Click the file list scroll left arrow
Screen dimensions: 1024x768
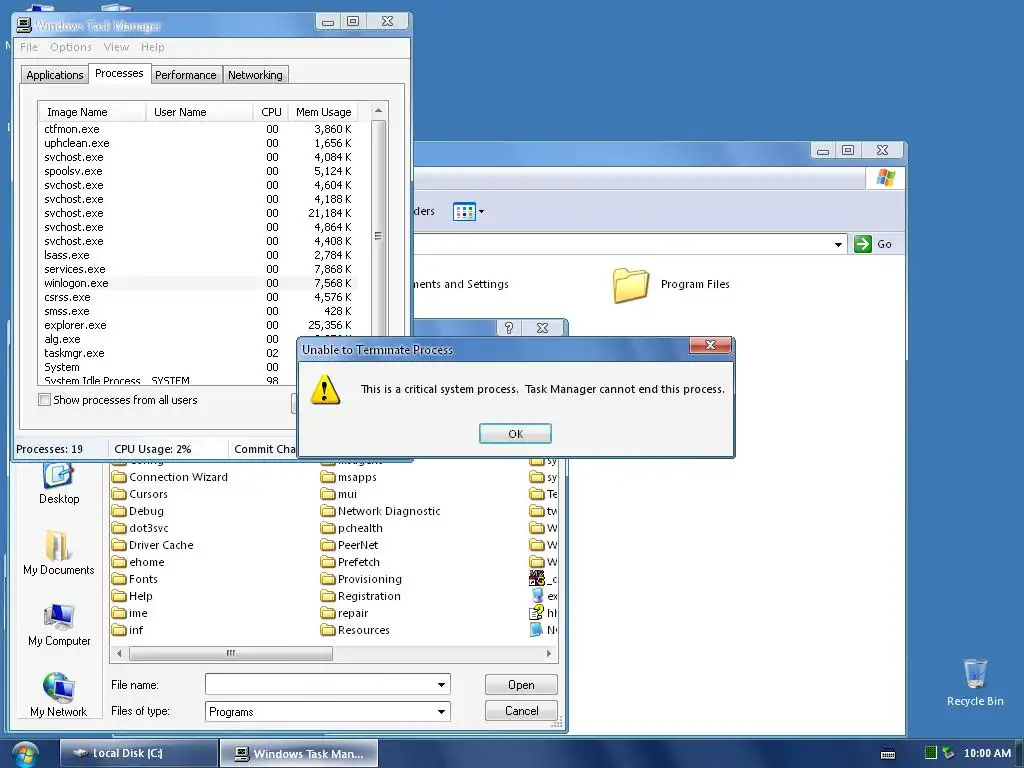coord(119,653)
